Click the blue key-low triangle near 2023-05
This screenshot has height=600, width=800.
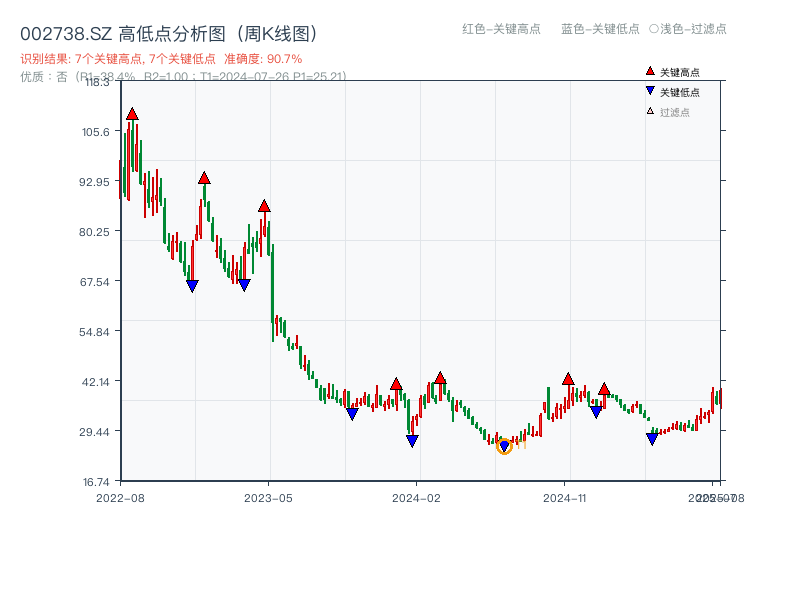click(244, 285)
